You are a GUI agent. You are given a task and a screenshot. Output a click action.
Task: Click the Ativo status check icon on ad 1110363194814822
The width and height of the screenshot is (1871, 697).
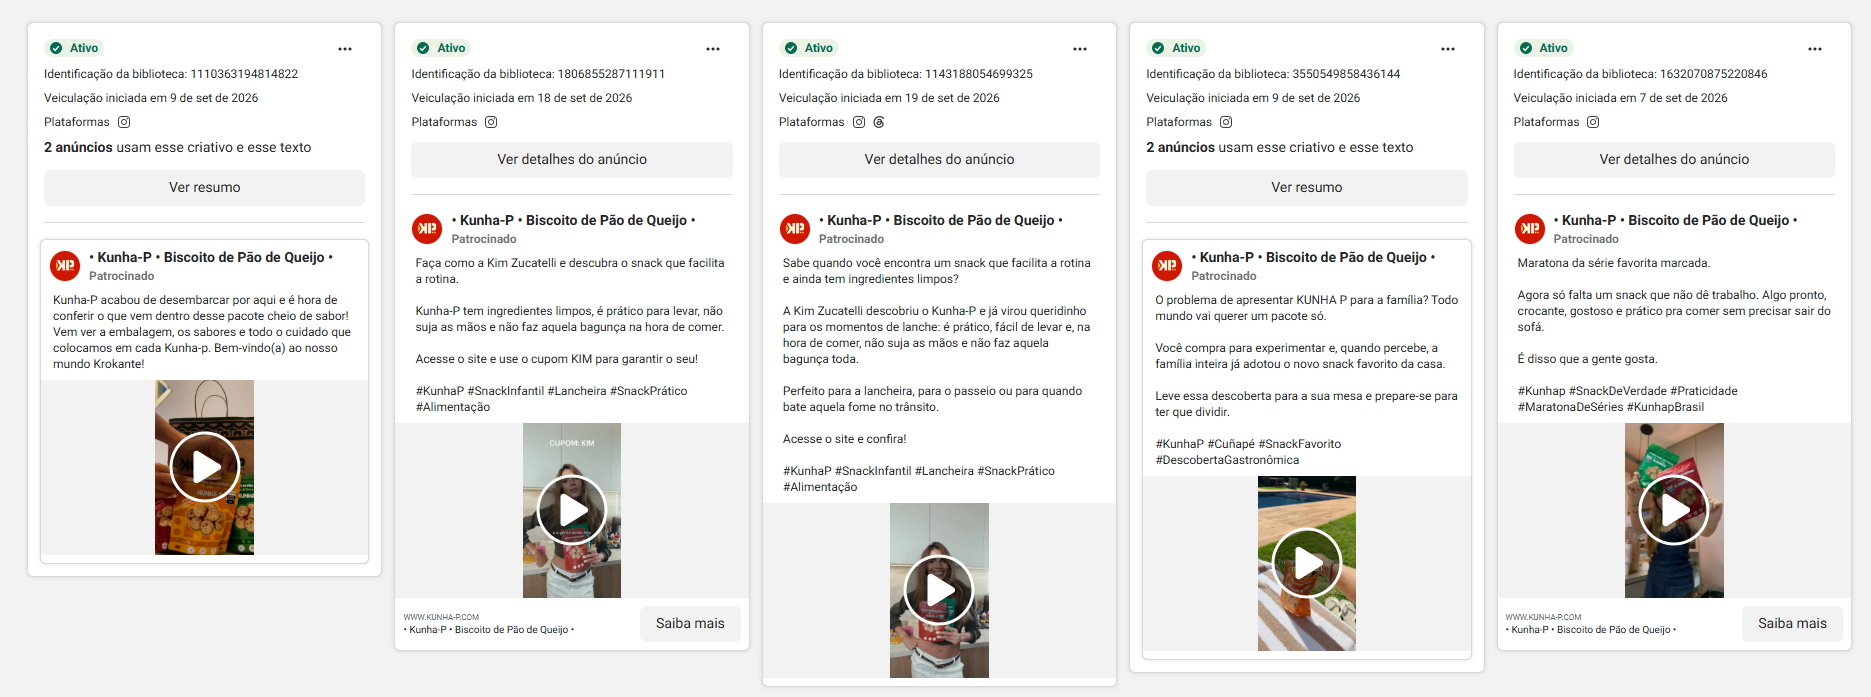(x=56, y=48)
